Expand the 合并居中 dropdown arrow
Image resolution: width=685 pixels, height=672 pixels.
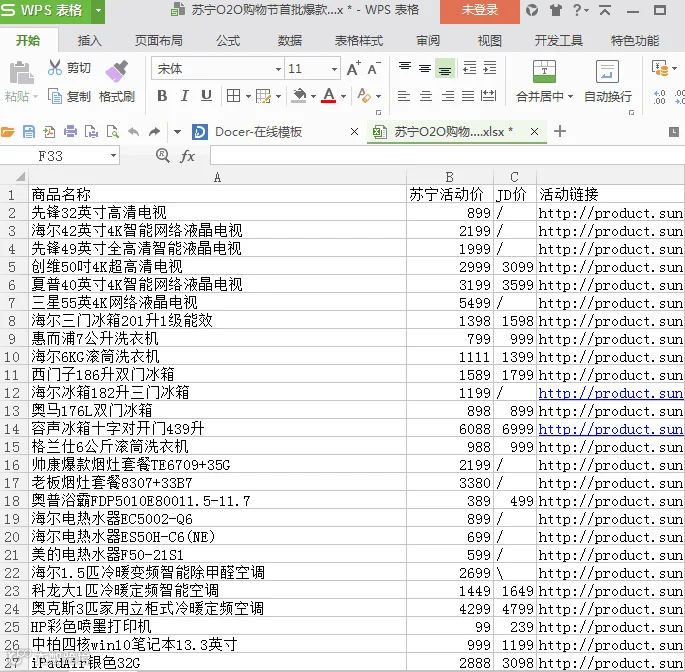(570, 97)
